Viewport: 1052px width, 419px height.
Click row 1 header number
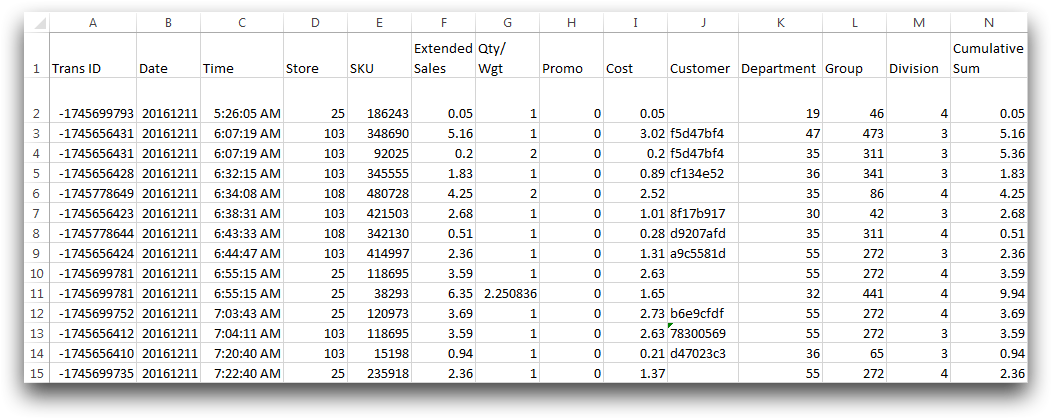[x=36, y=68]
